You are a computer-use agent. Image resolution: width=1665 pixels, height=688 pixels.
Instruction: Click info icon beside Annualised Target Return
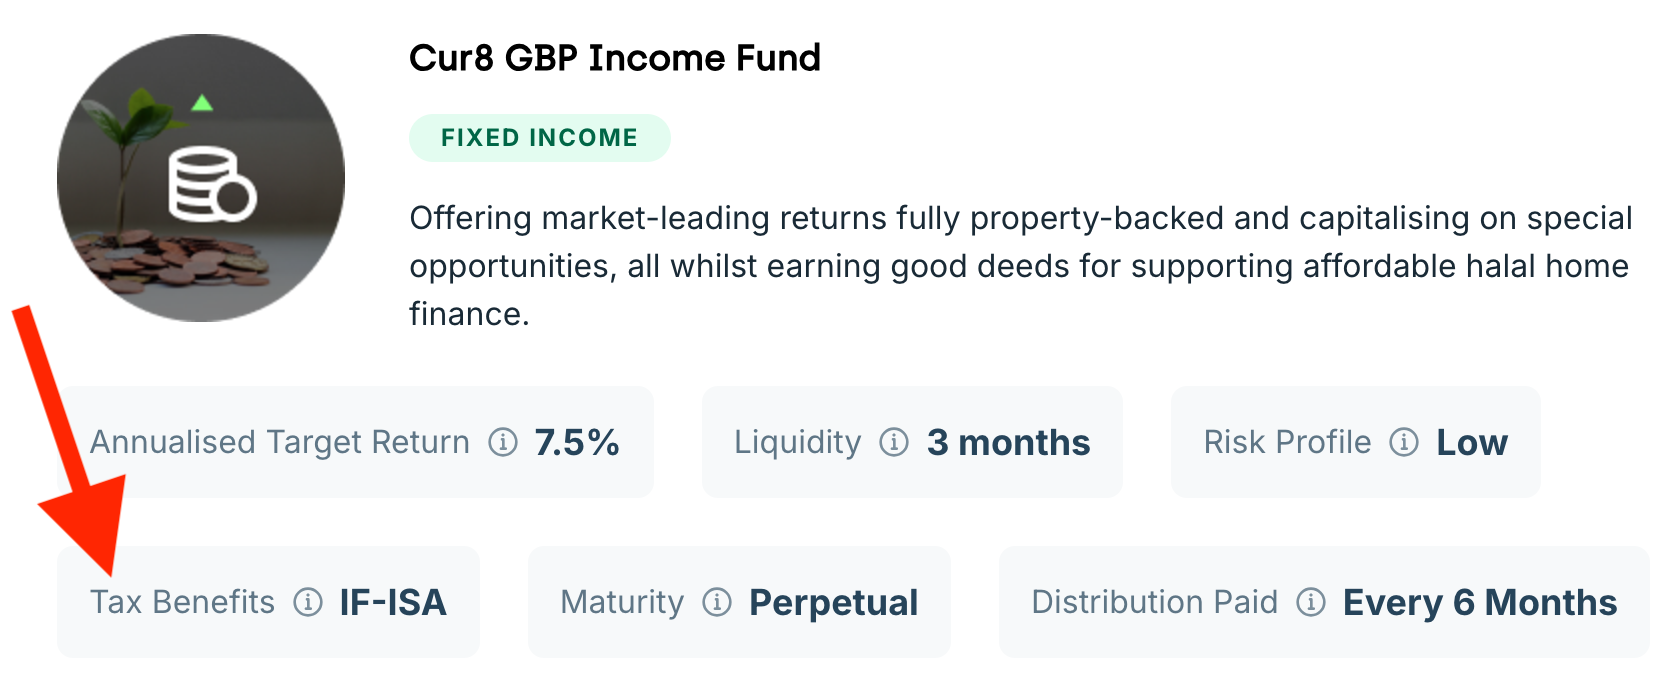click(503, 442)
